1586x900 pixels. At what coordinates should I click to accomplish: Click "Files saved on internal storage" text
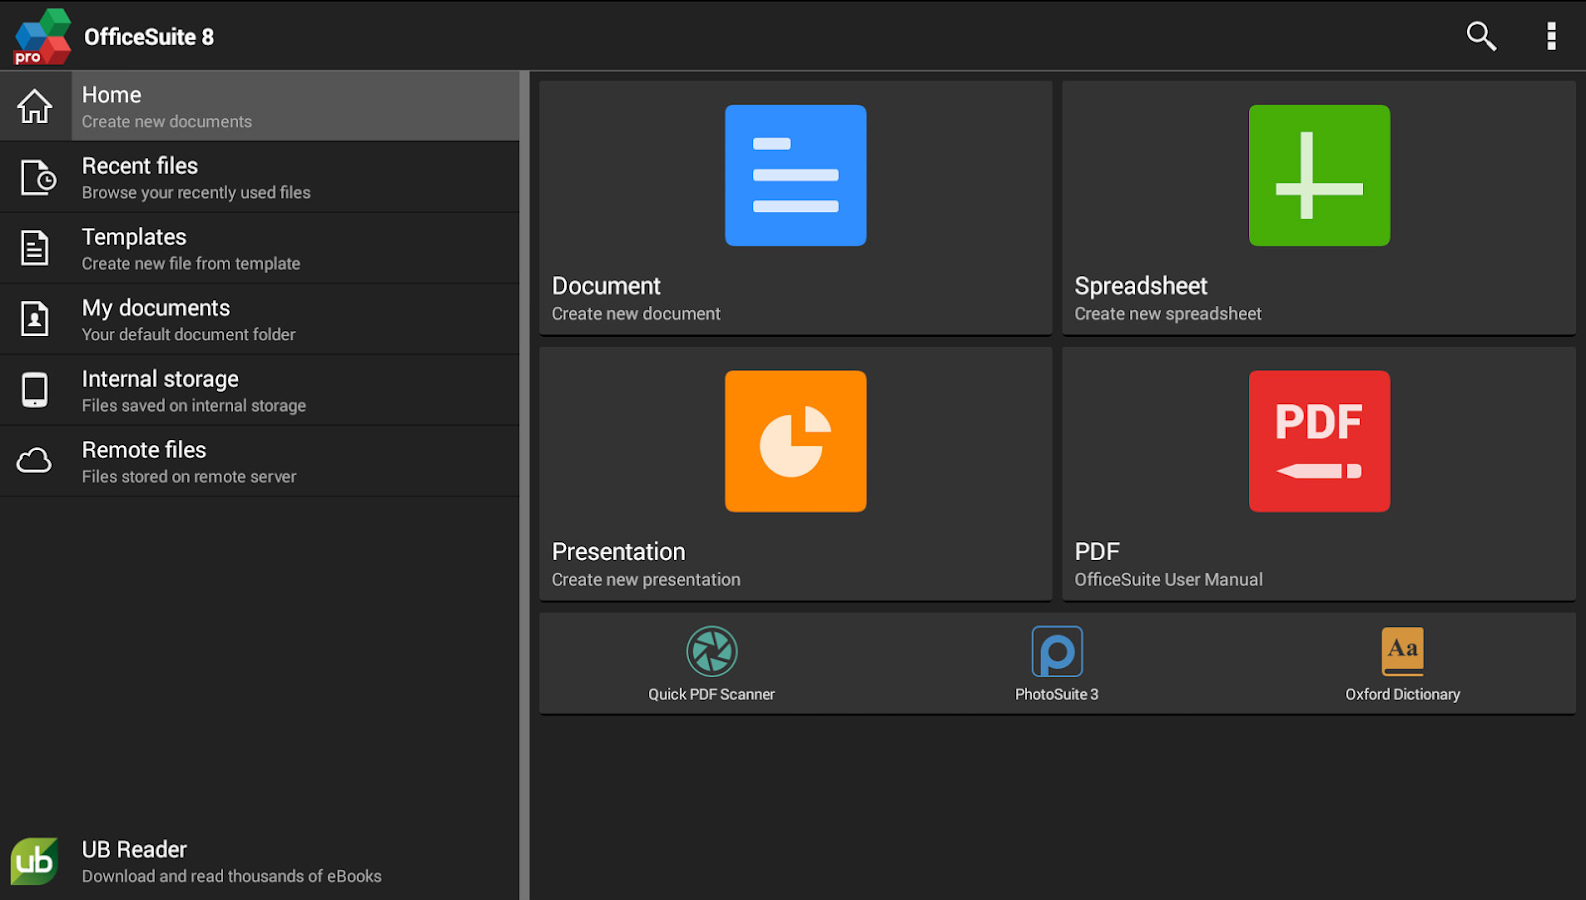click(x=194, y=406)
